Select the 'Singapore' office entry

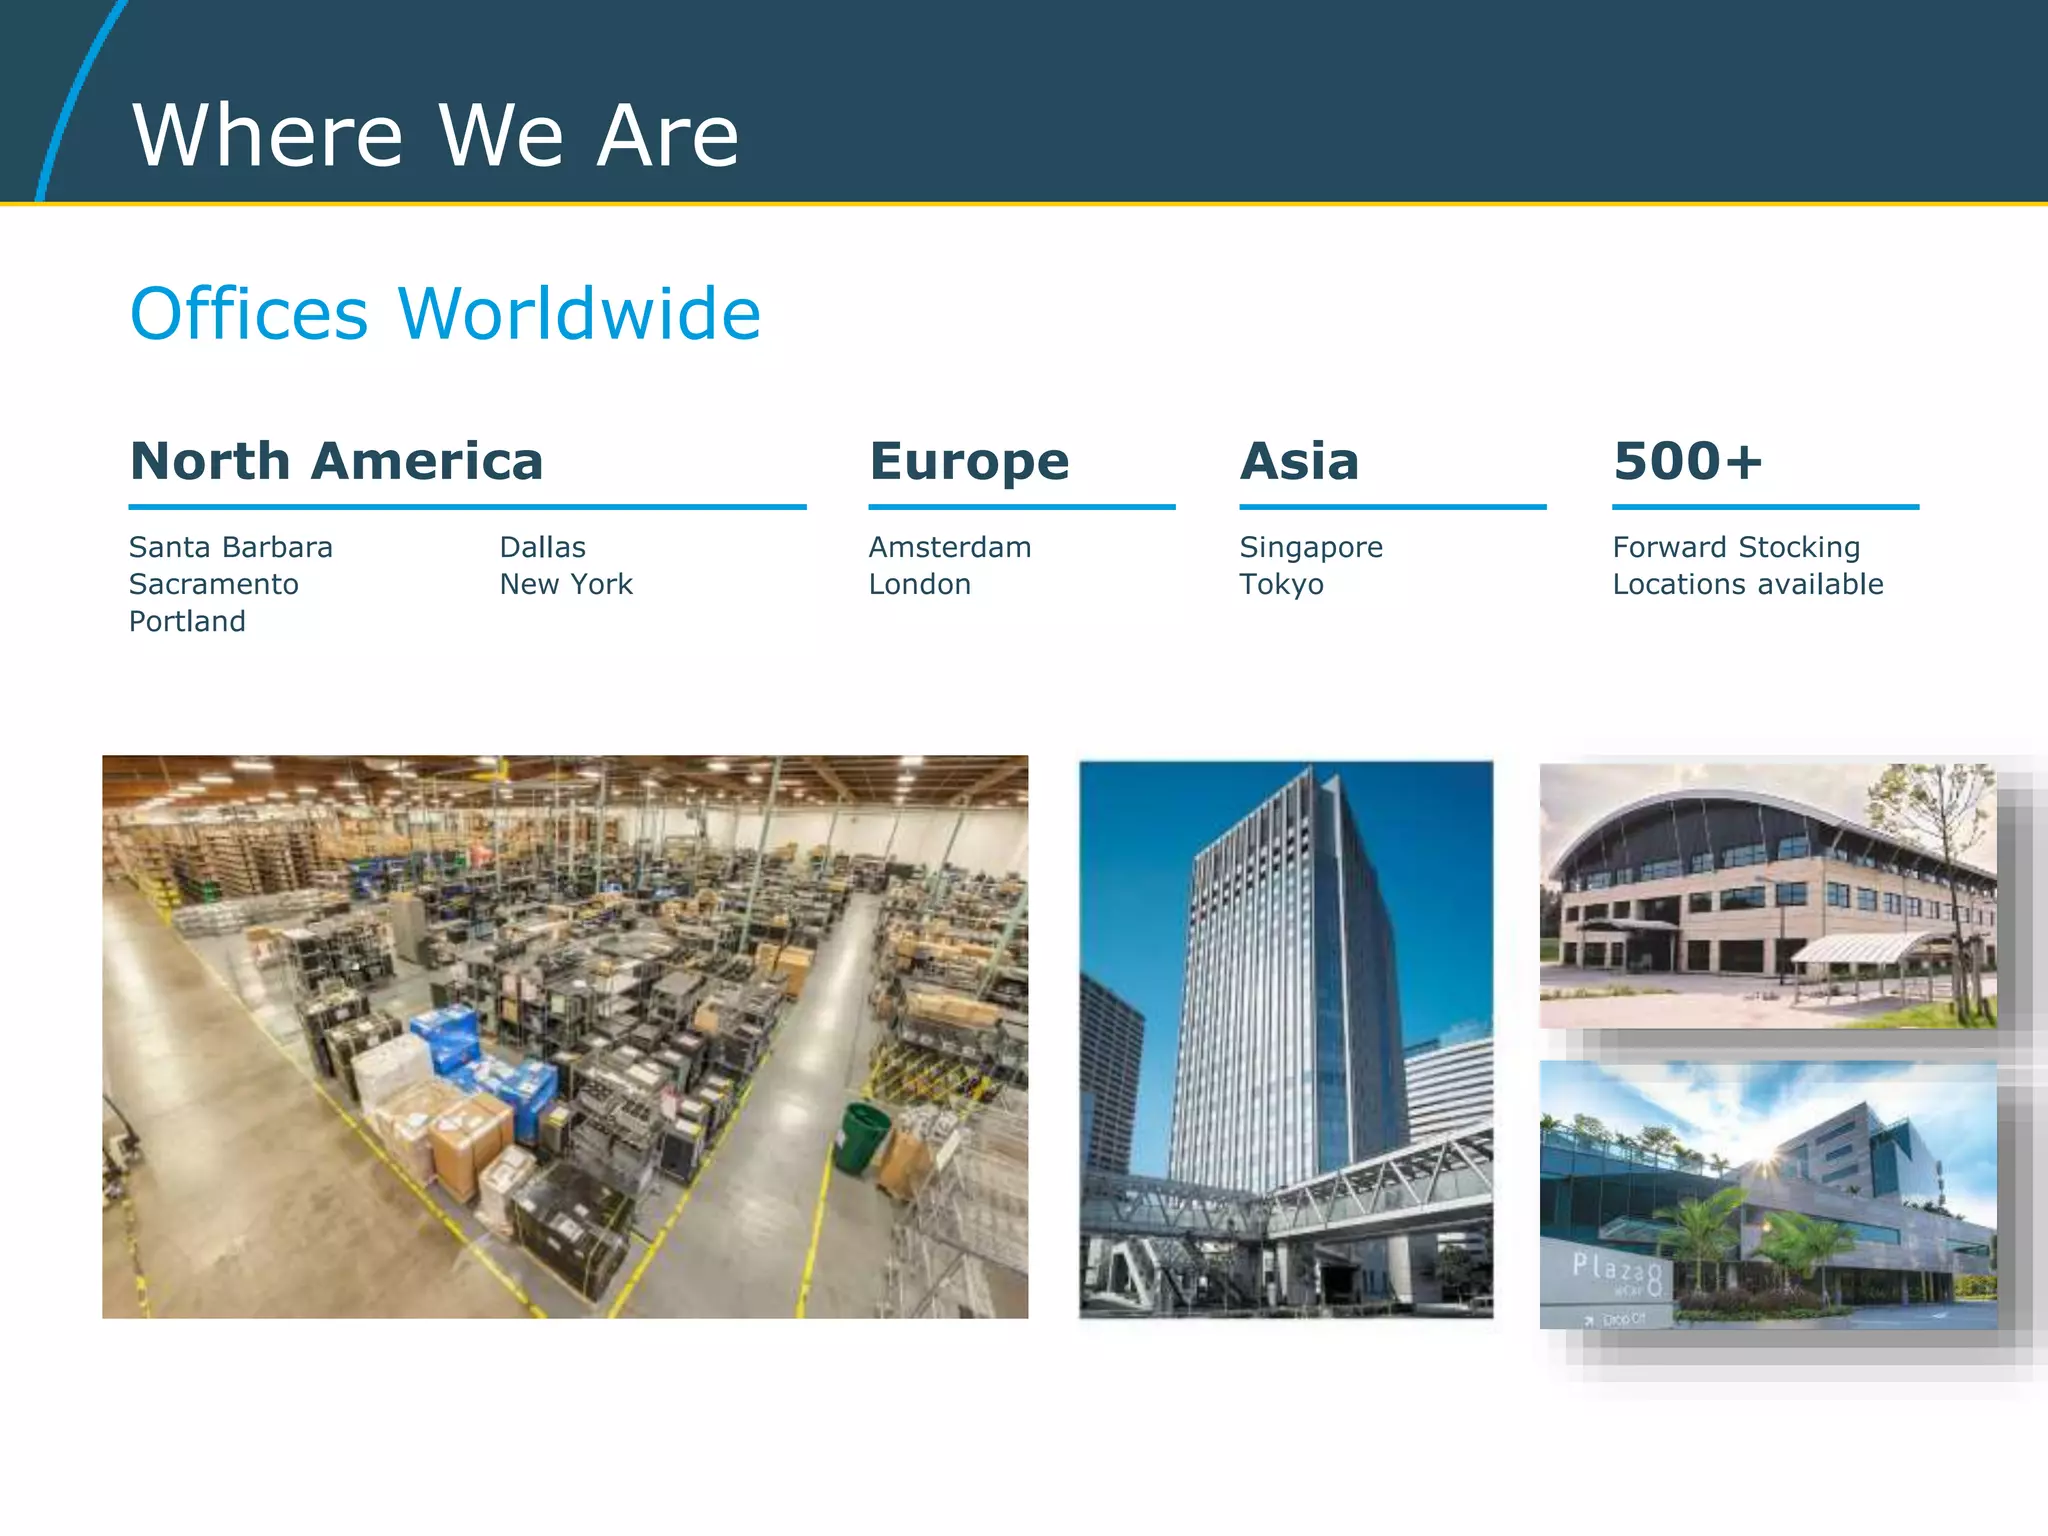(1311, 548)
